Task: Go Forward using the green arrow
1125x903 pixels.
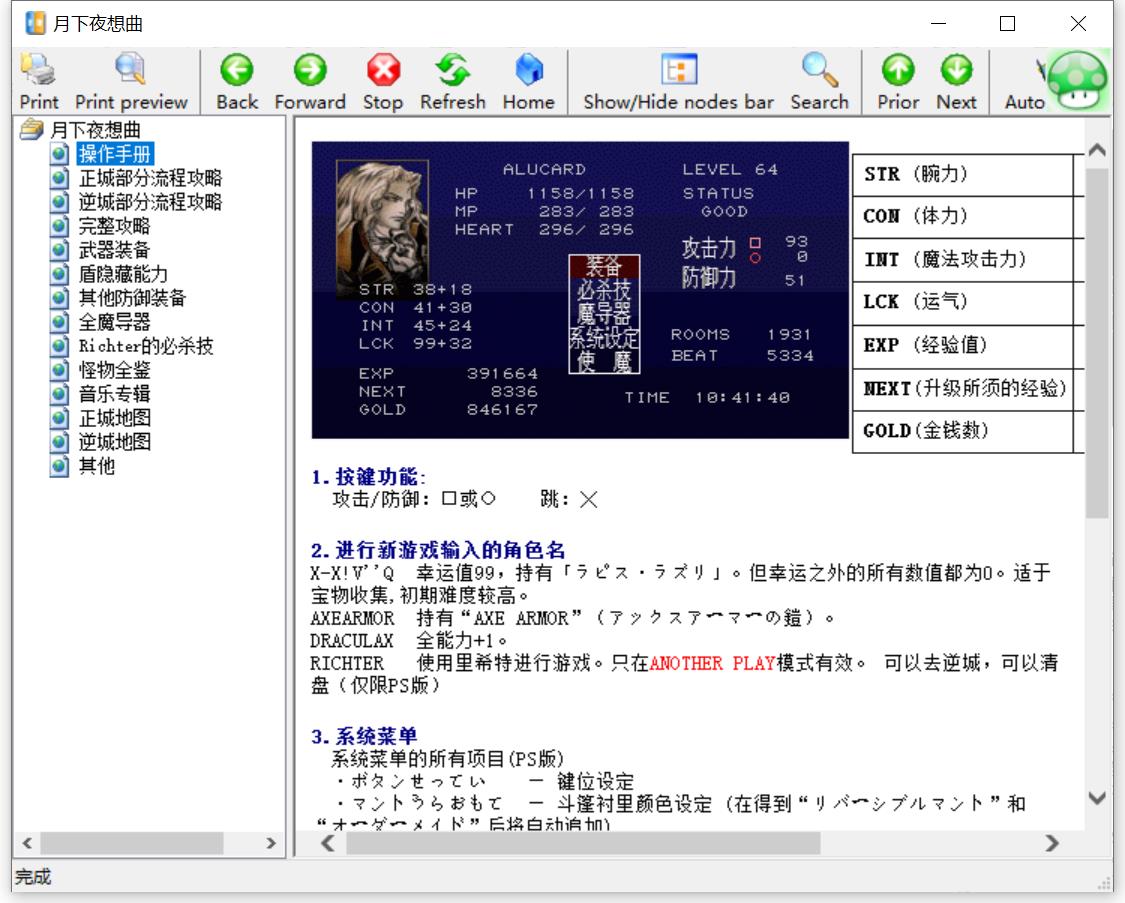Action: pyautogui.click(x=310, y=81)
